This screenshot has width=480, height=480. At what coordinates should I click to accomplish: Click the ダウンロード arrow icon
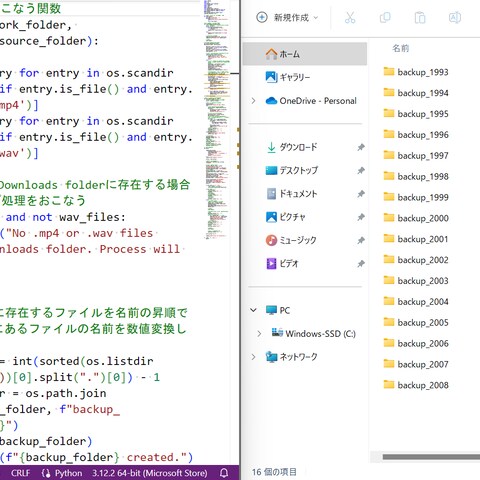(x=271, y=147)
